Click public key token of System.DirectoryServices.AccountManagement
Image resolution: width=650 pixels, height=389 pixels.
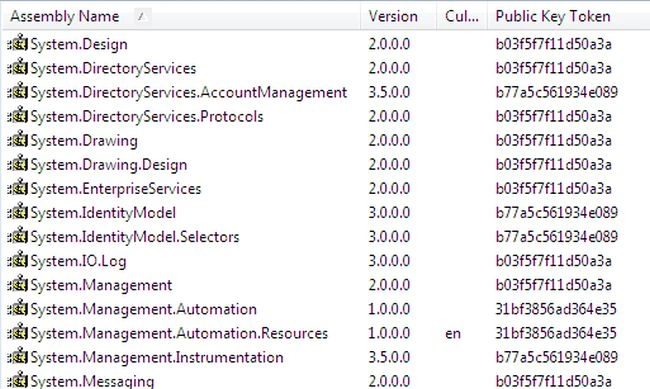click(557, 92)
